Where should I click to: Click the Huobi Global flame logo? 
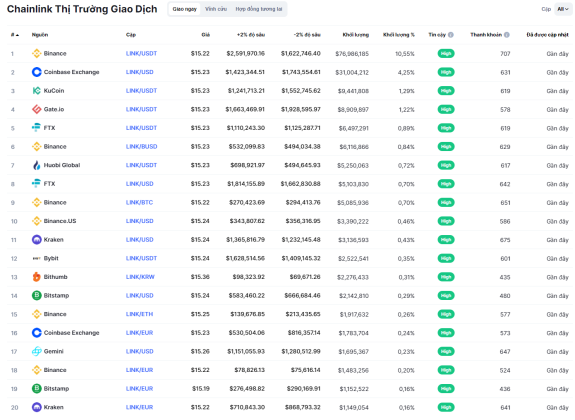pos(36,165)
